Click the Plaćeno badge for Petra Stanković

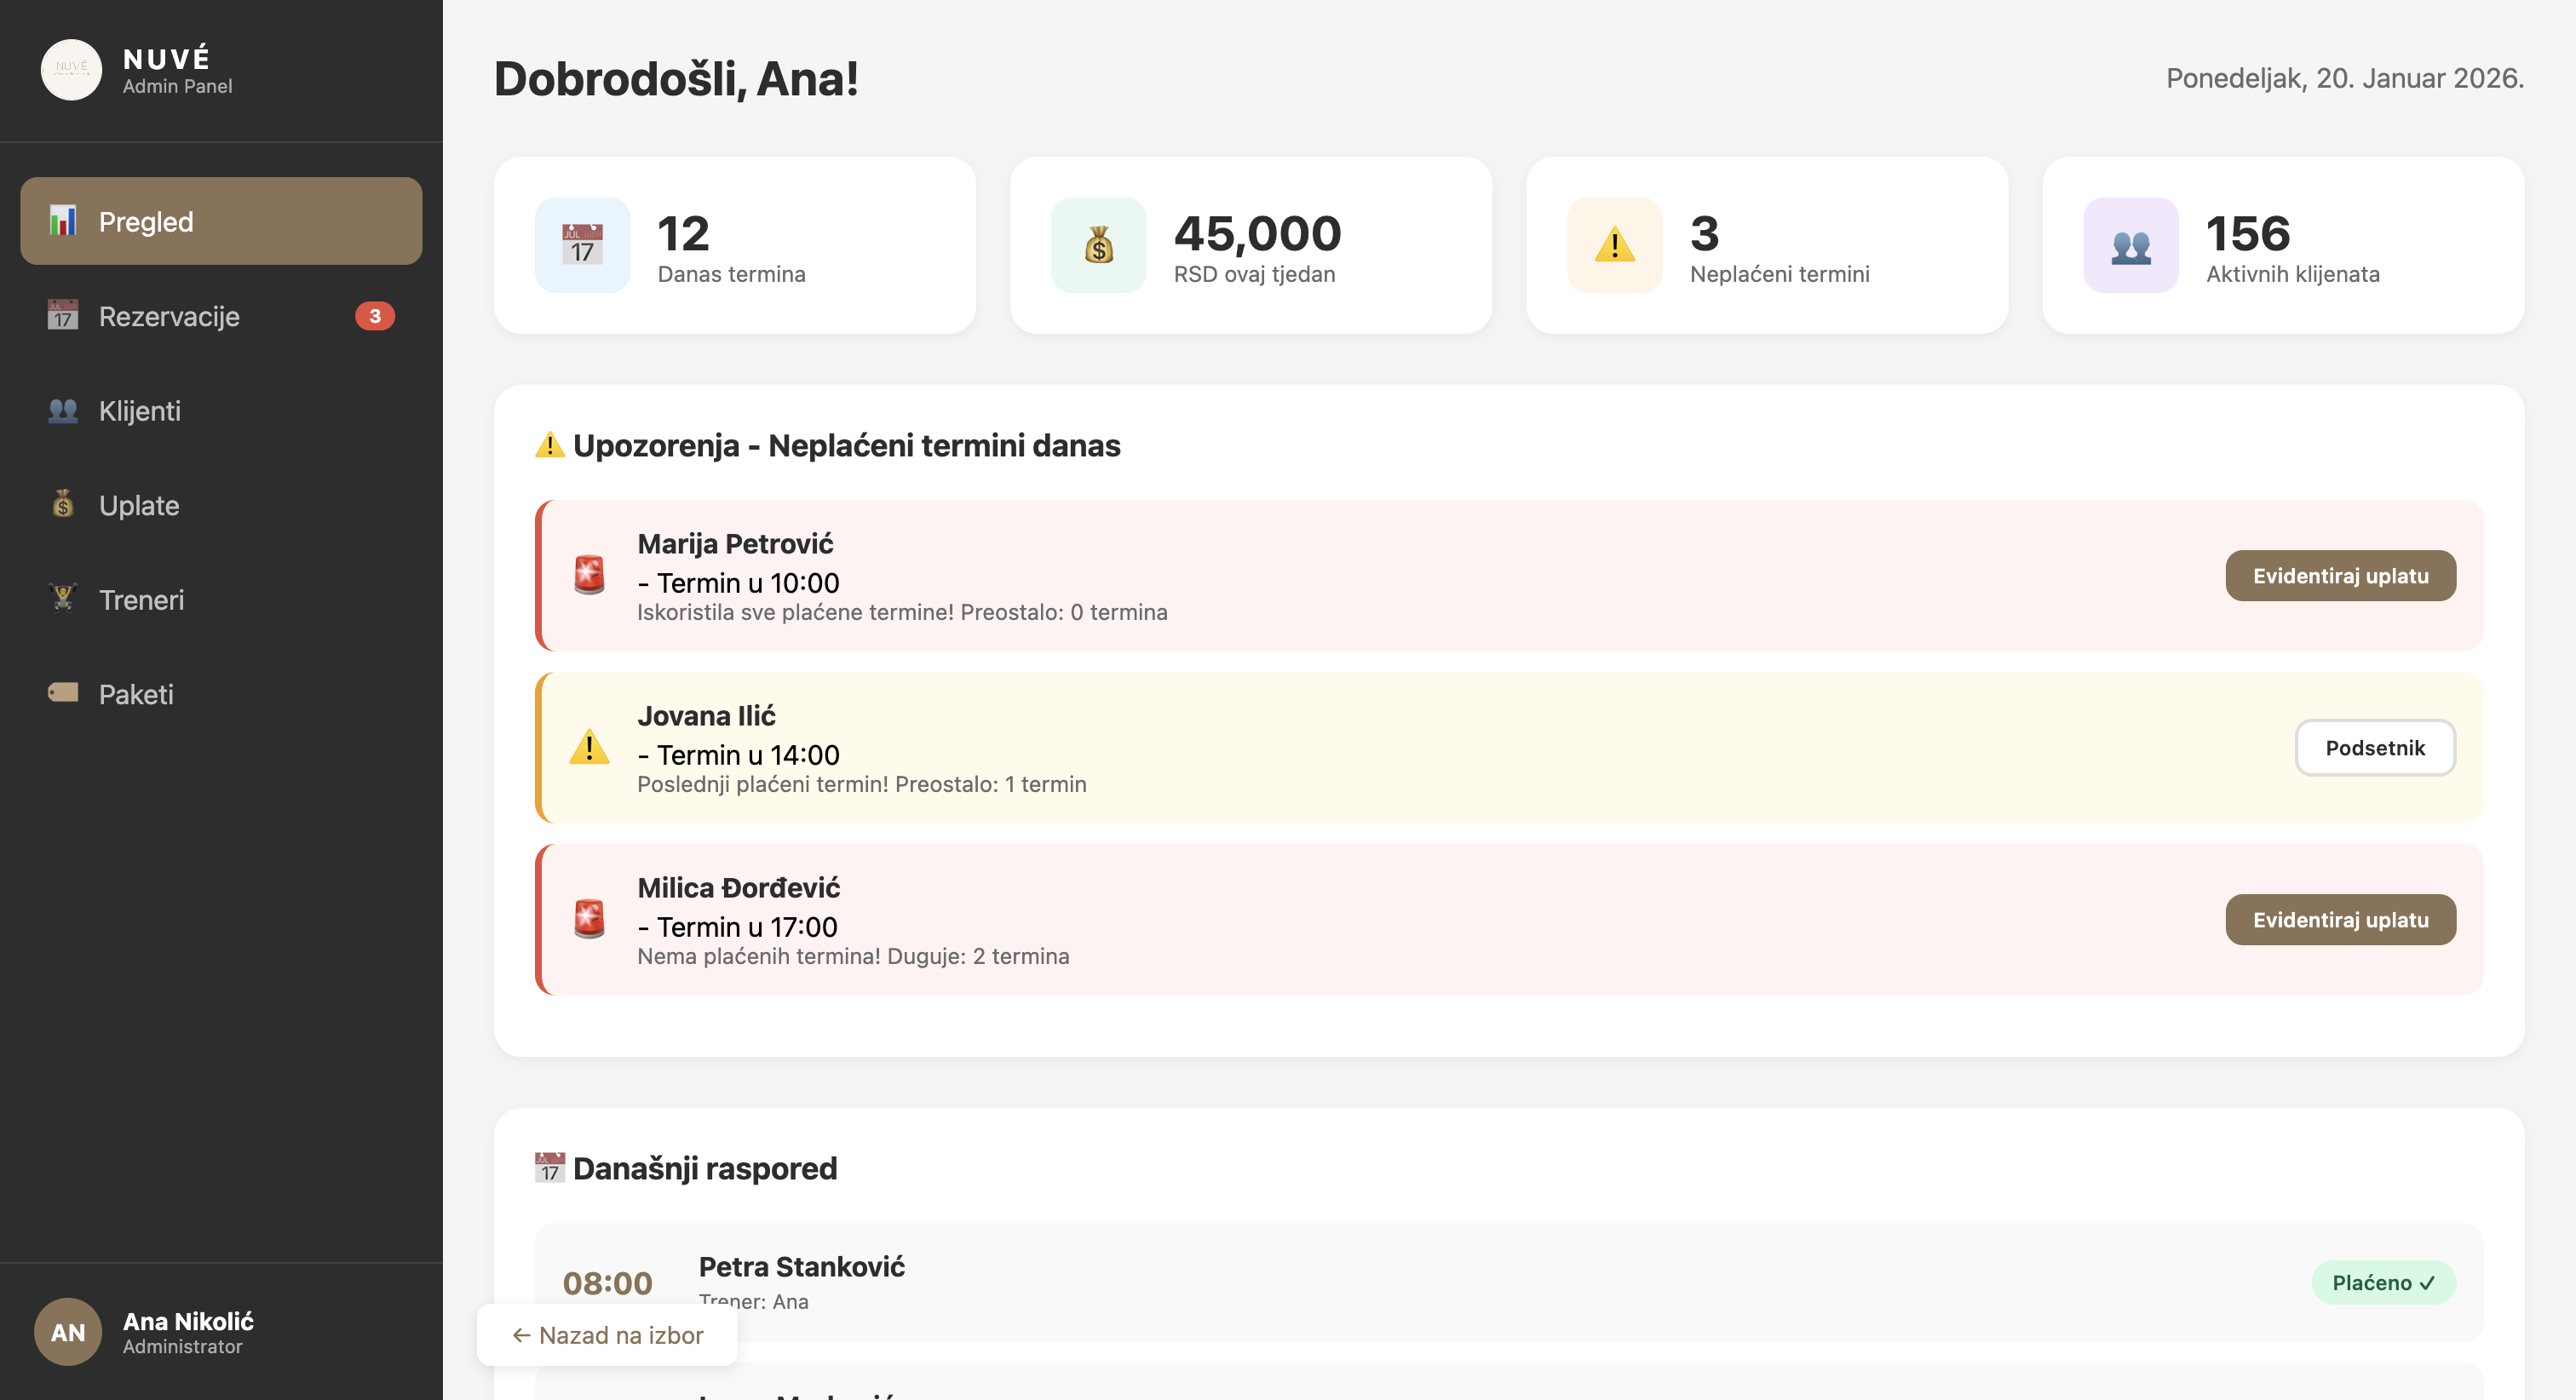tap(2383, 1283)
